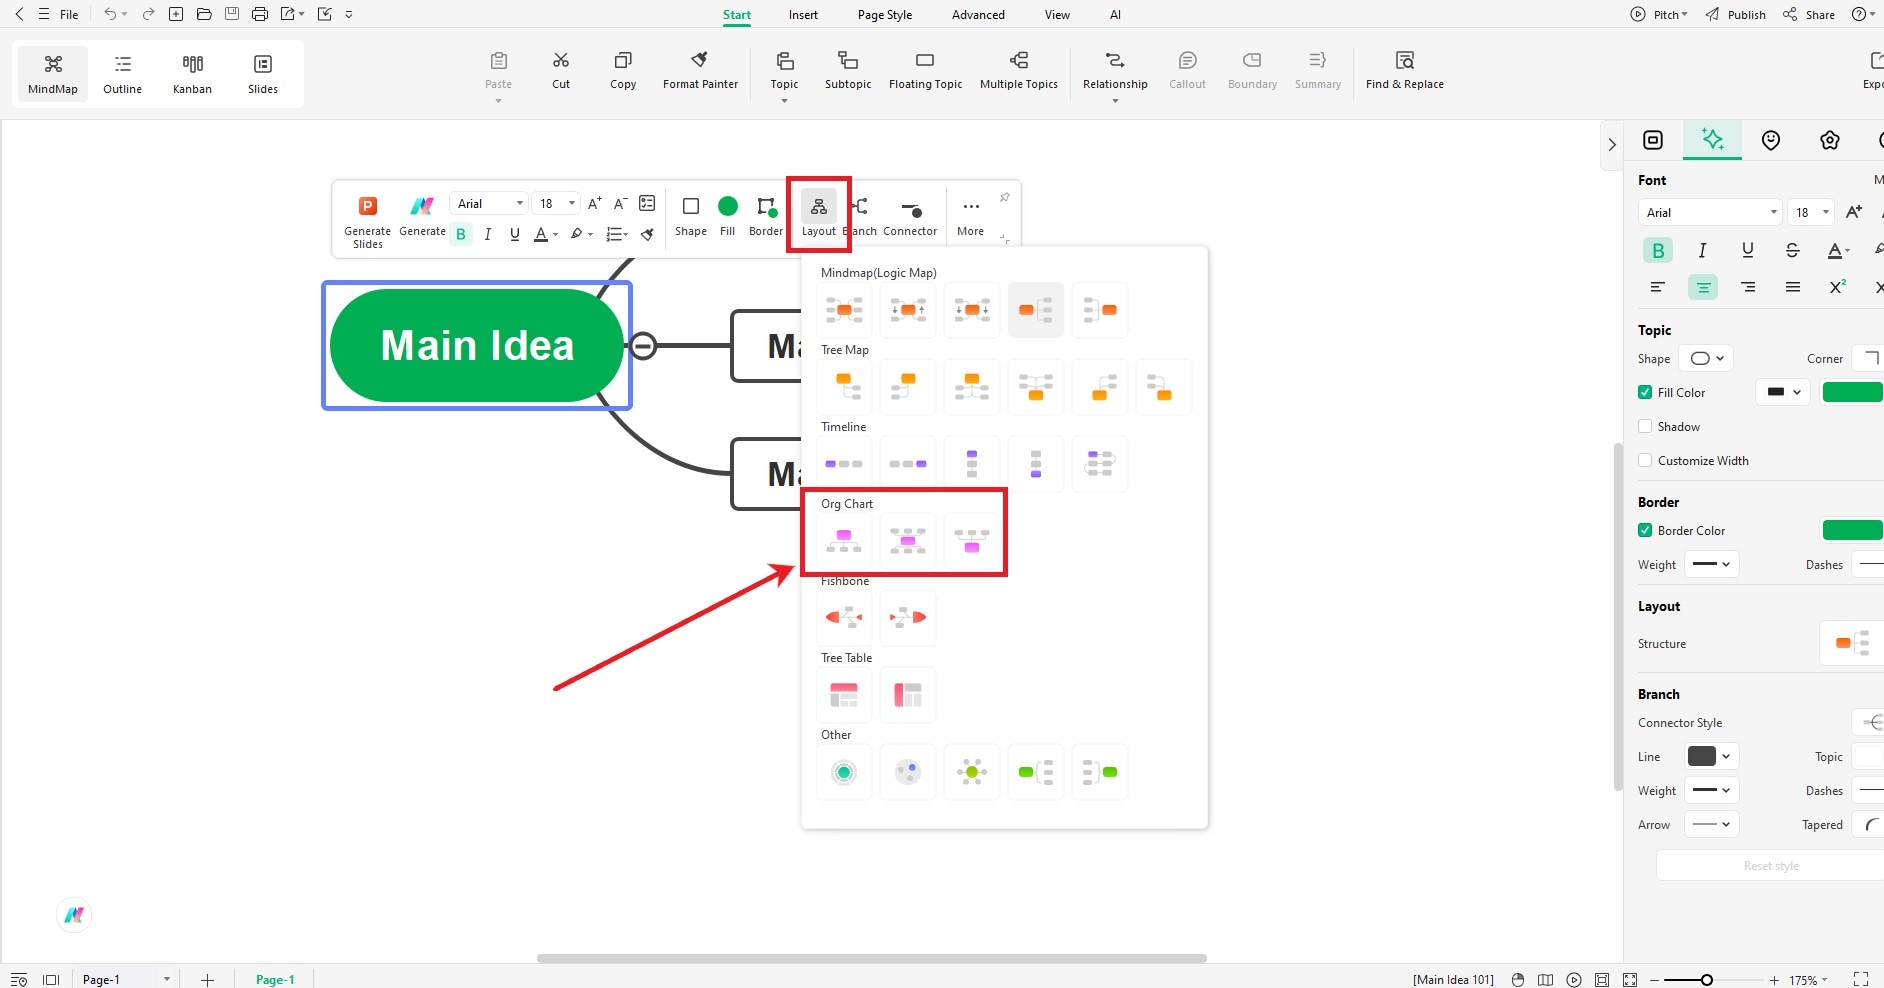Click the Share button
Screen dimensions: 1884x988
tap(1809, 14)
